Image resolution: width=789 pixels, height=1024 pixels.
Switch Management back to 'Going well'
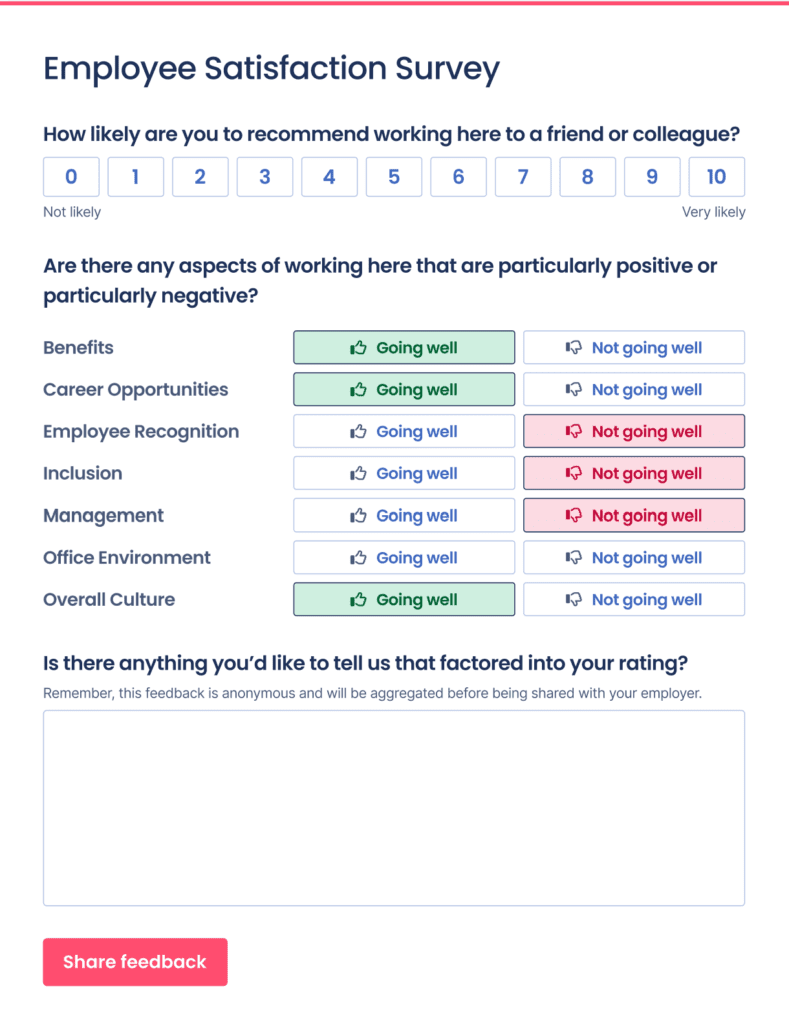[403, 515]
